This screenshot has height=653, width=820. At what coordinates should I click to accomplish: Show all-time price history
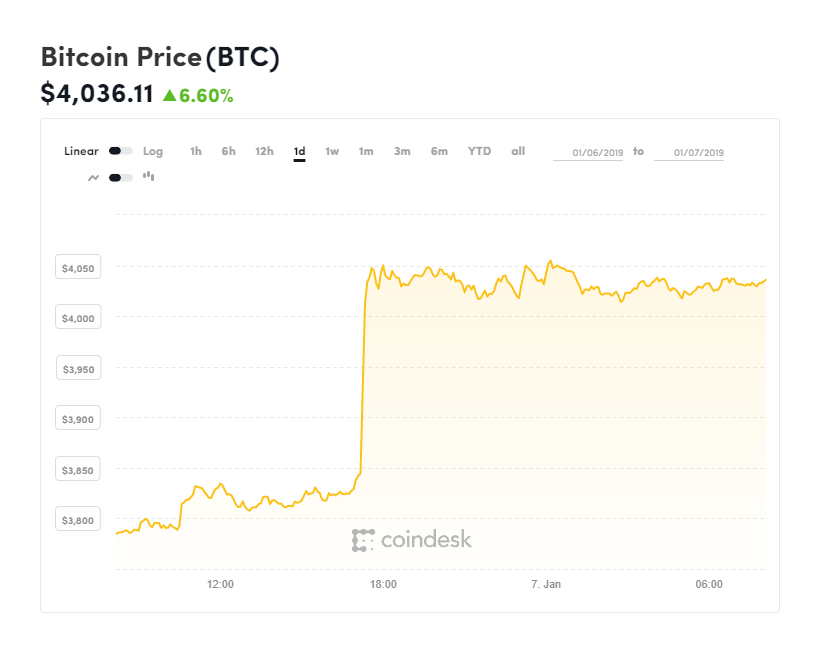point(518,151)
